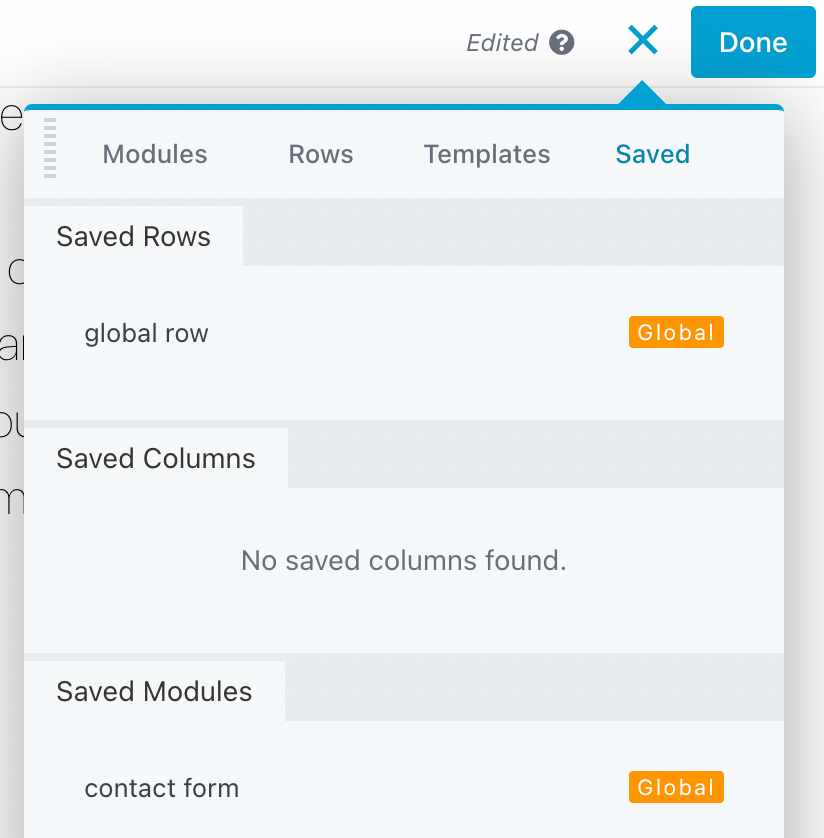Viewport: 824px width, 838px height.
Task: Click the page content strip left of panel
Action: [10, 400]
